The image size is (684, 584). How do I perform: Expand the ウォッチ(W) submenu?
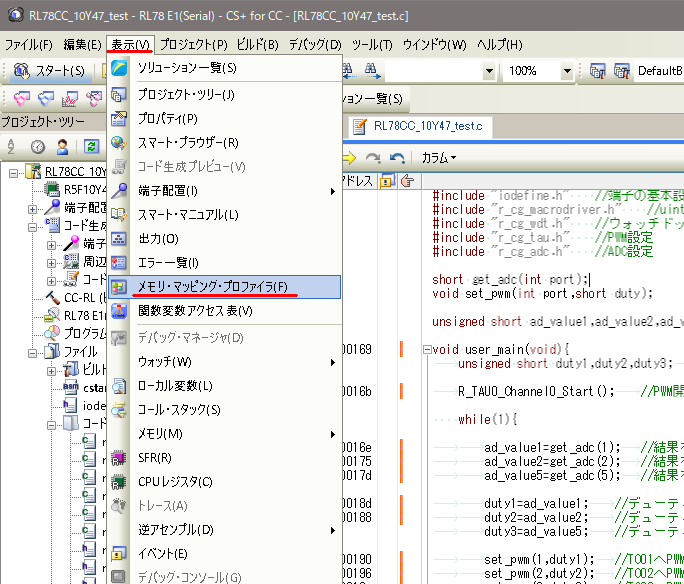[x=225, y=362]
